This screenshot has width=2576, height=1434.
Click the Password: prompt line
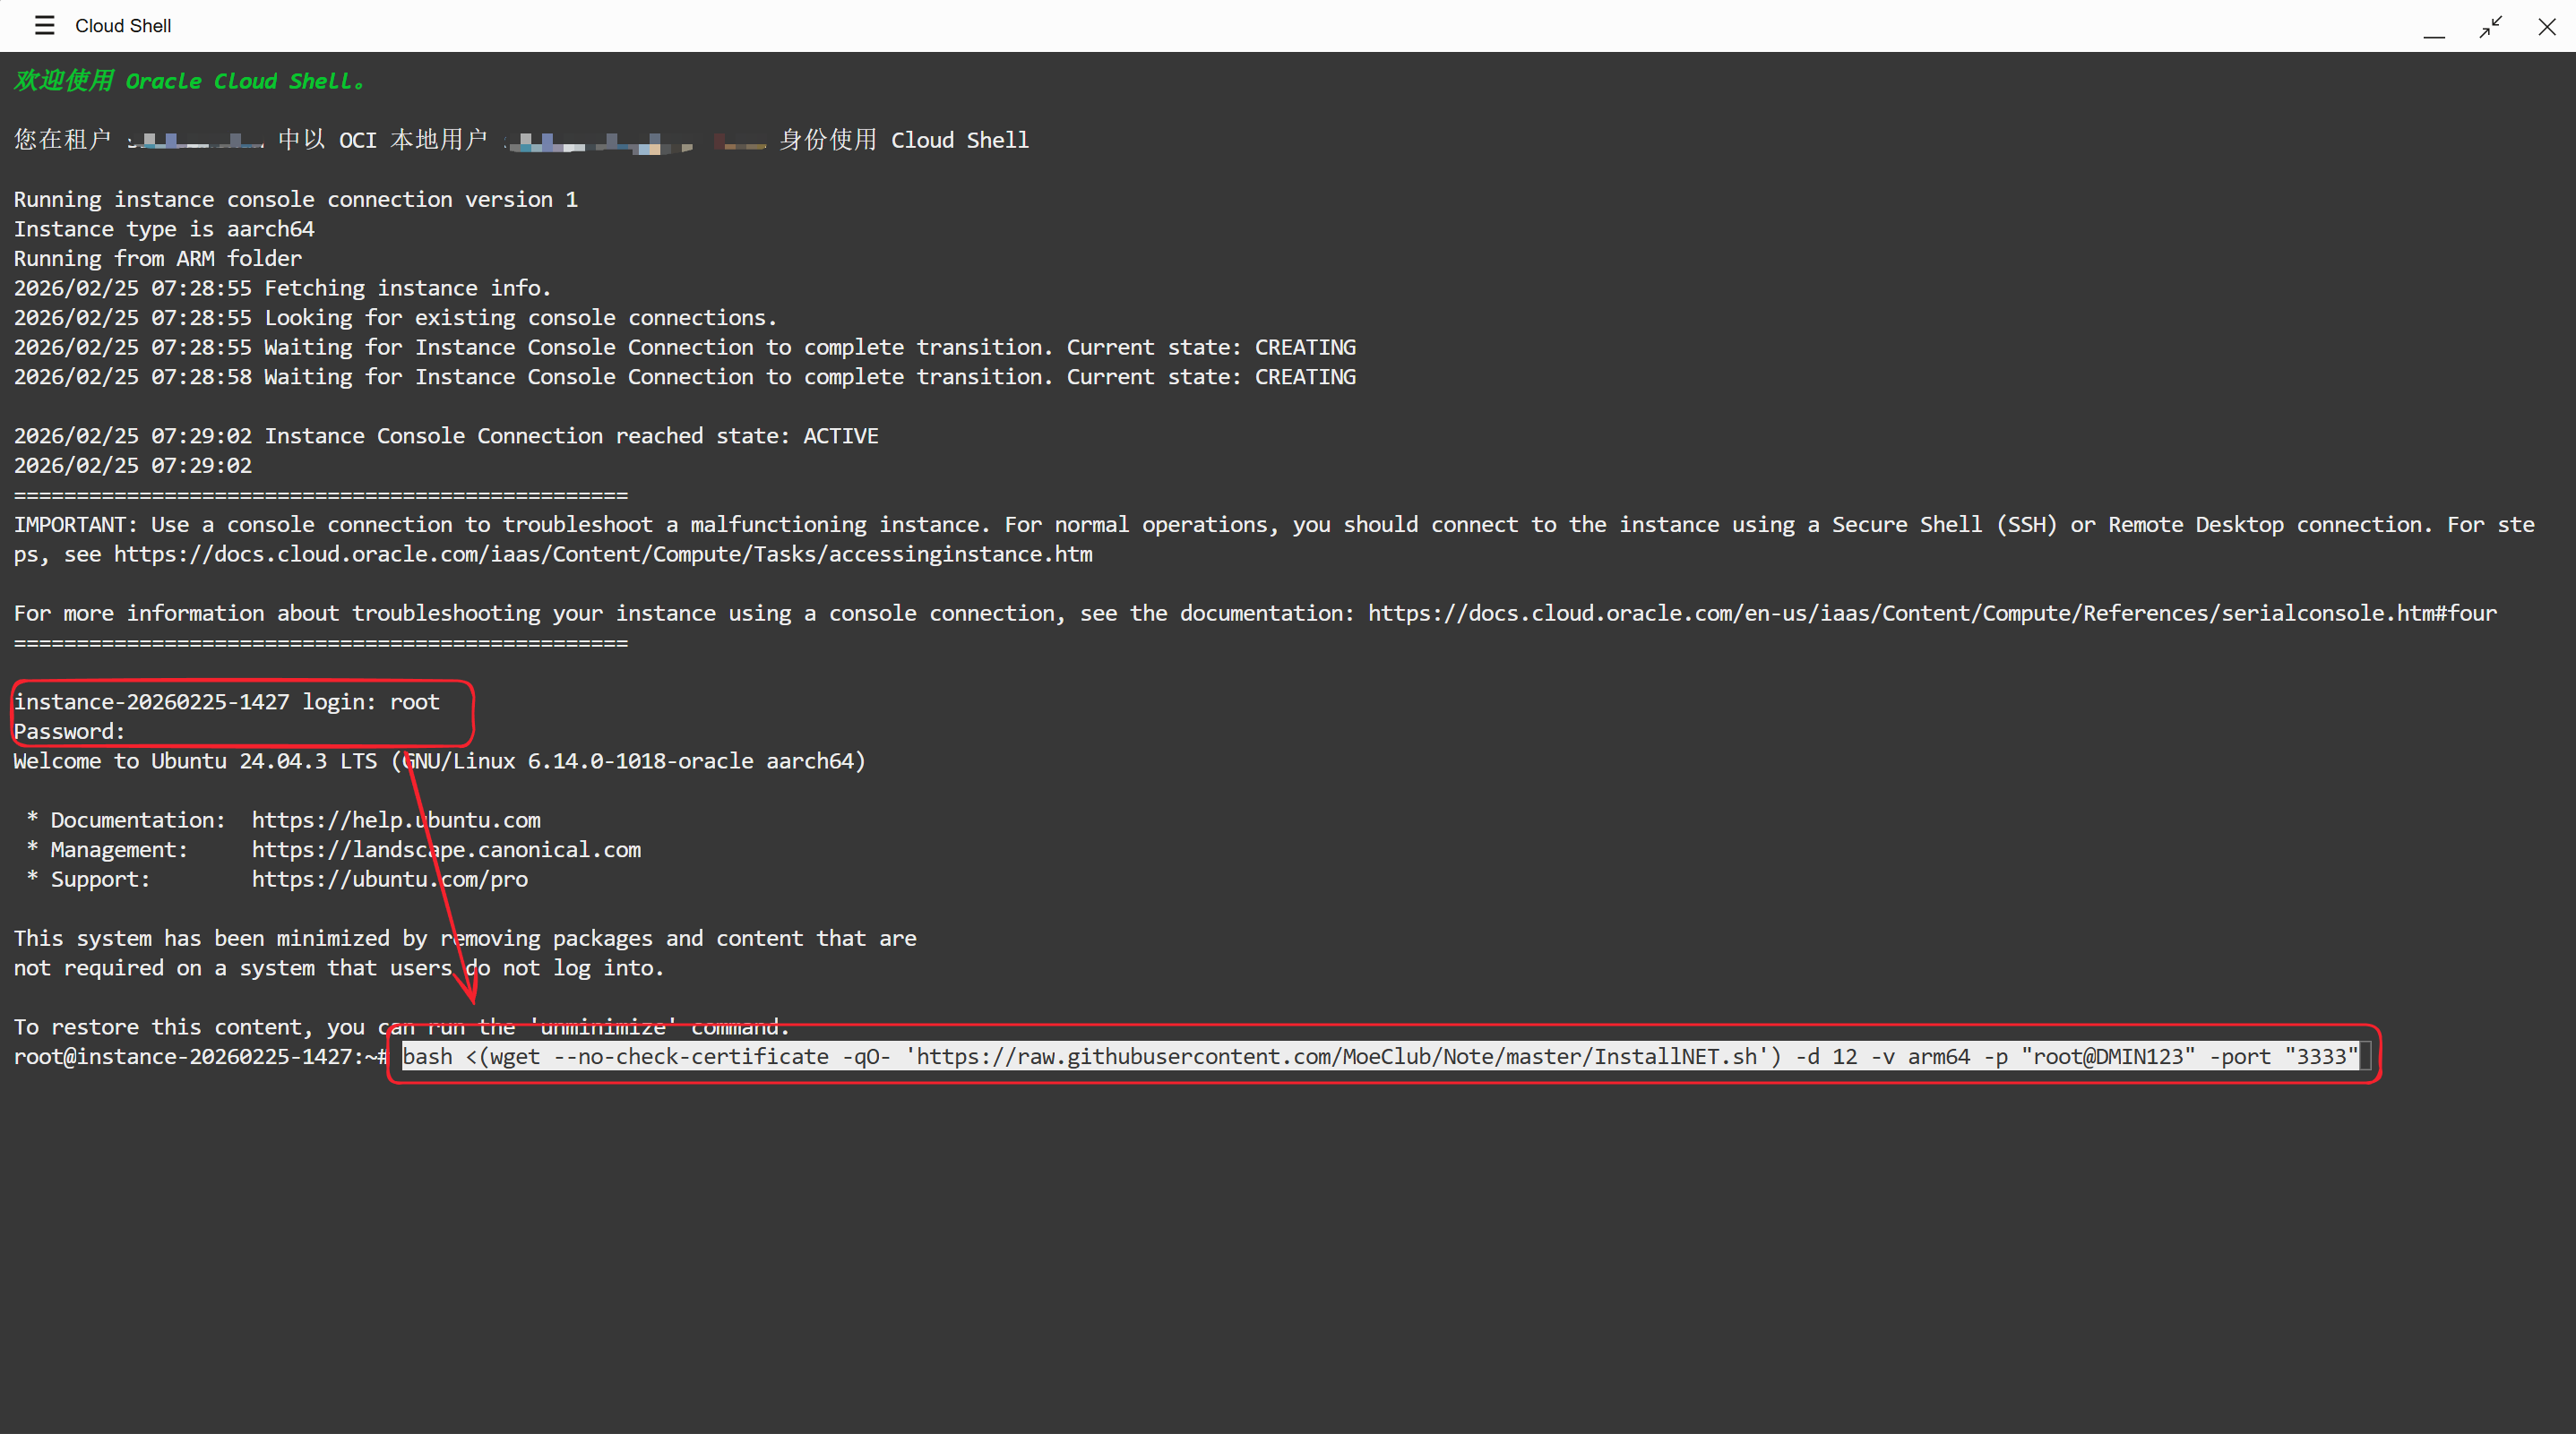tap(69, 731)
